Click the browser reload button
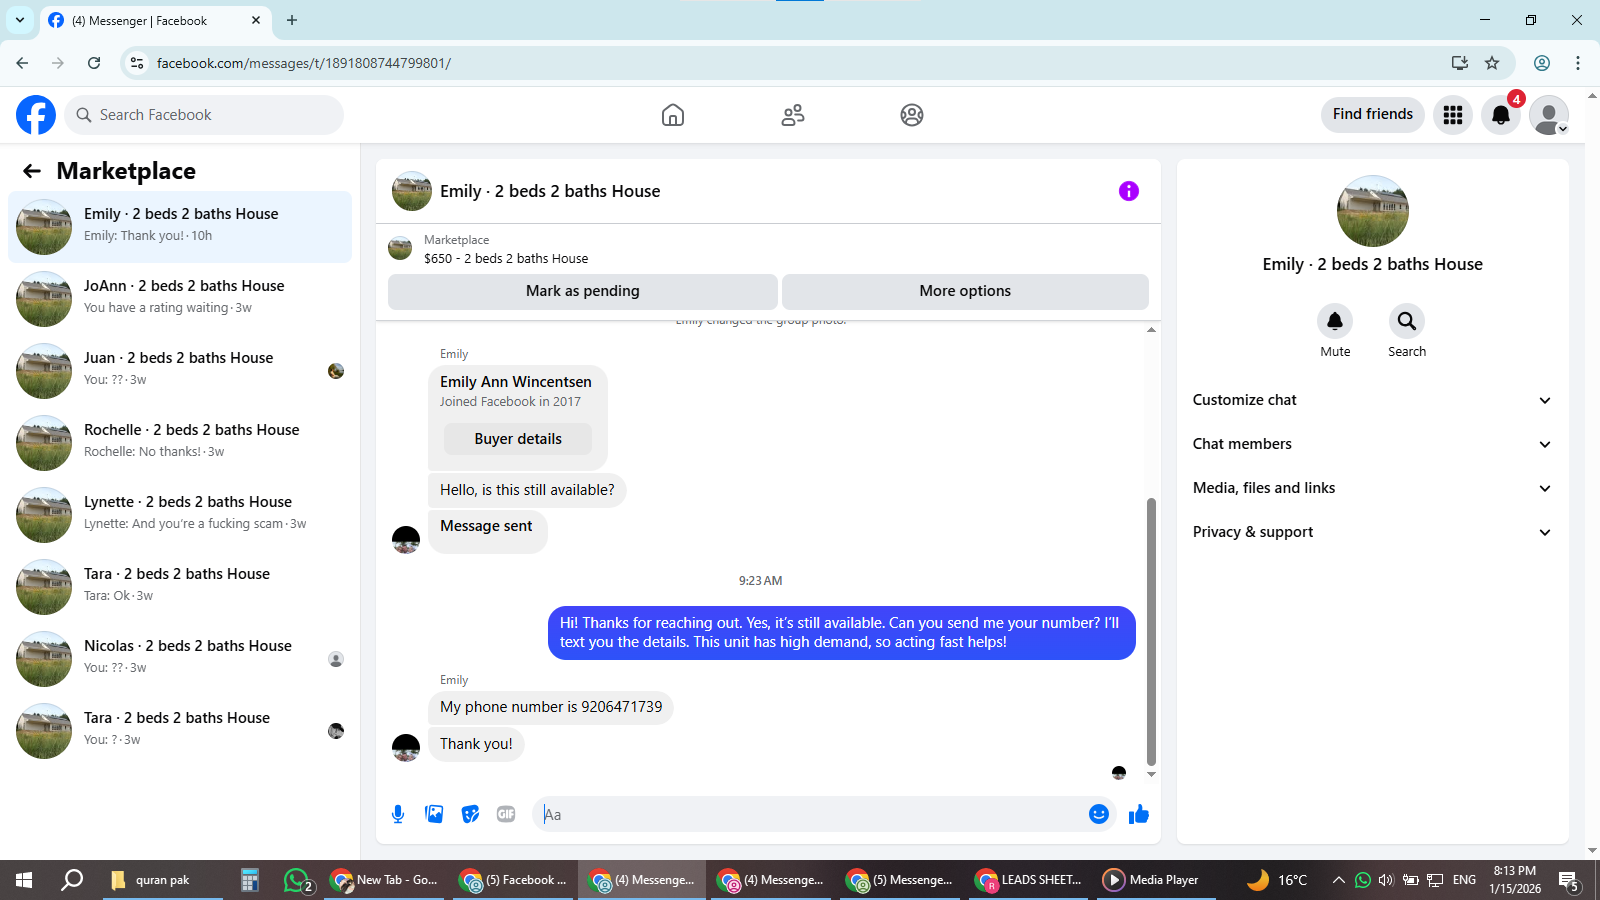This screenshot has height=900, width=1600. pos(94,63)
